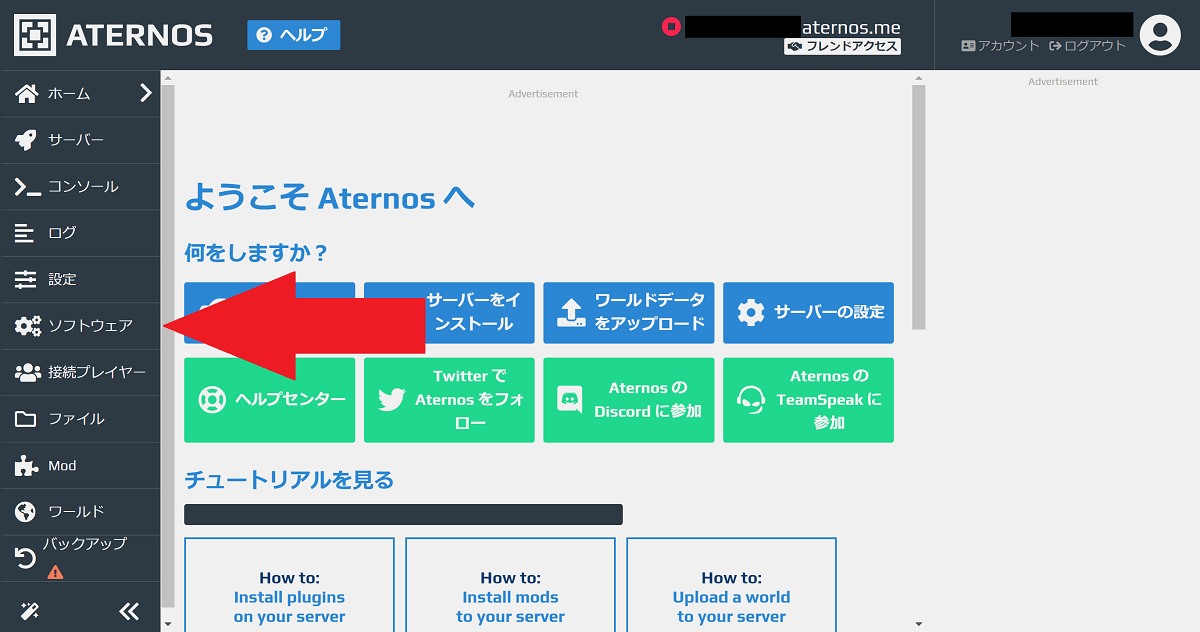Open the How to: Install mods tutorial card
This screenshot has height=632, width=1200.
[x=511, y=585]
